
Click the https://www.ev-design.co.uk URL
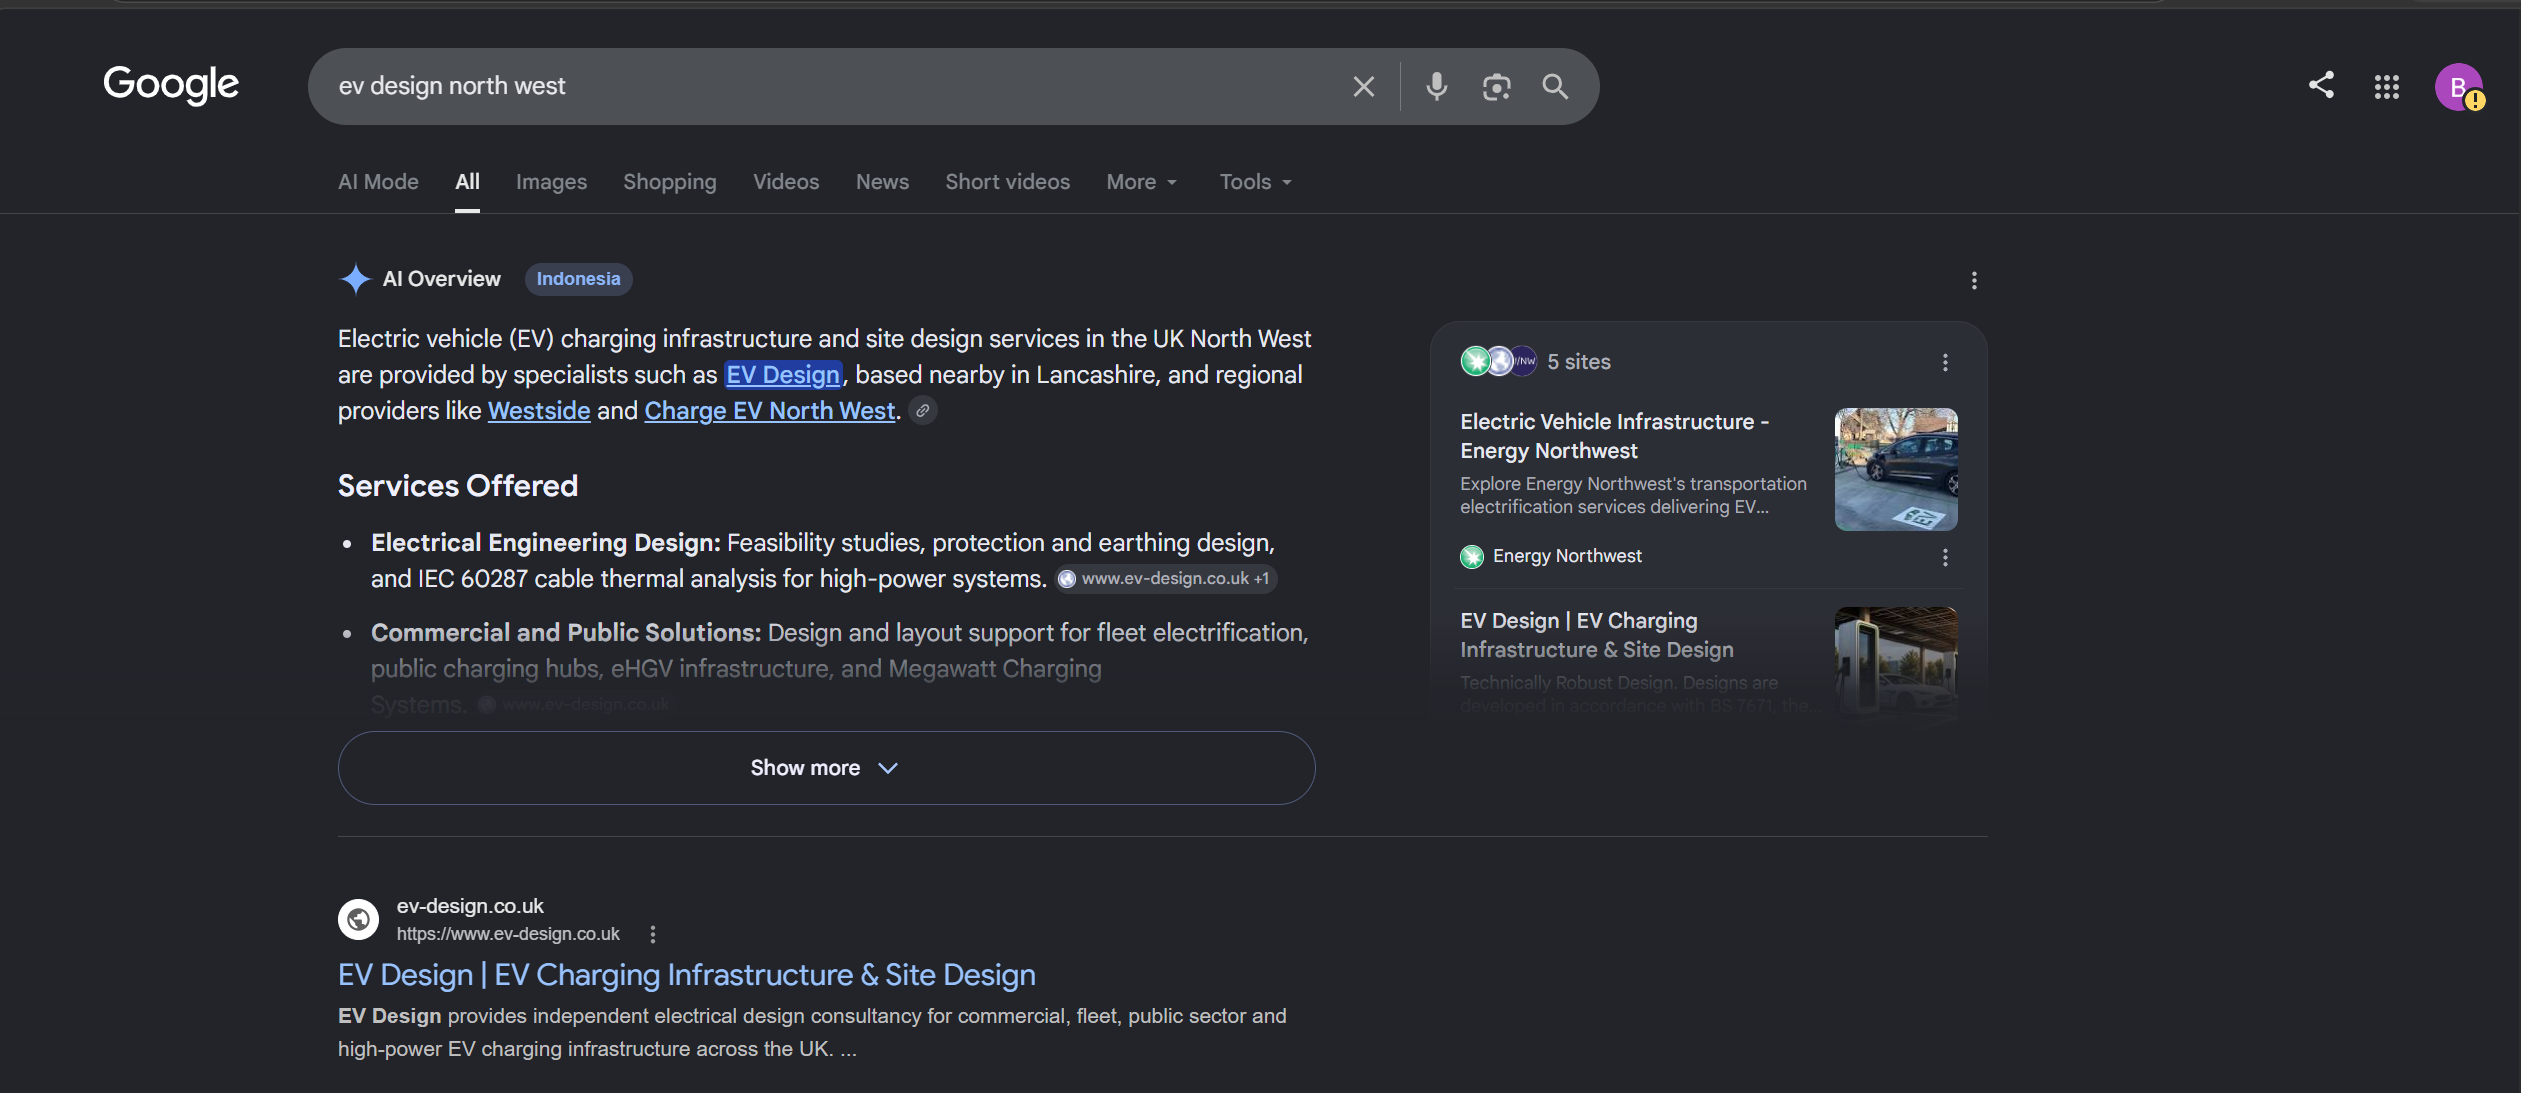(508, 934)
